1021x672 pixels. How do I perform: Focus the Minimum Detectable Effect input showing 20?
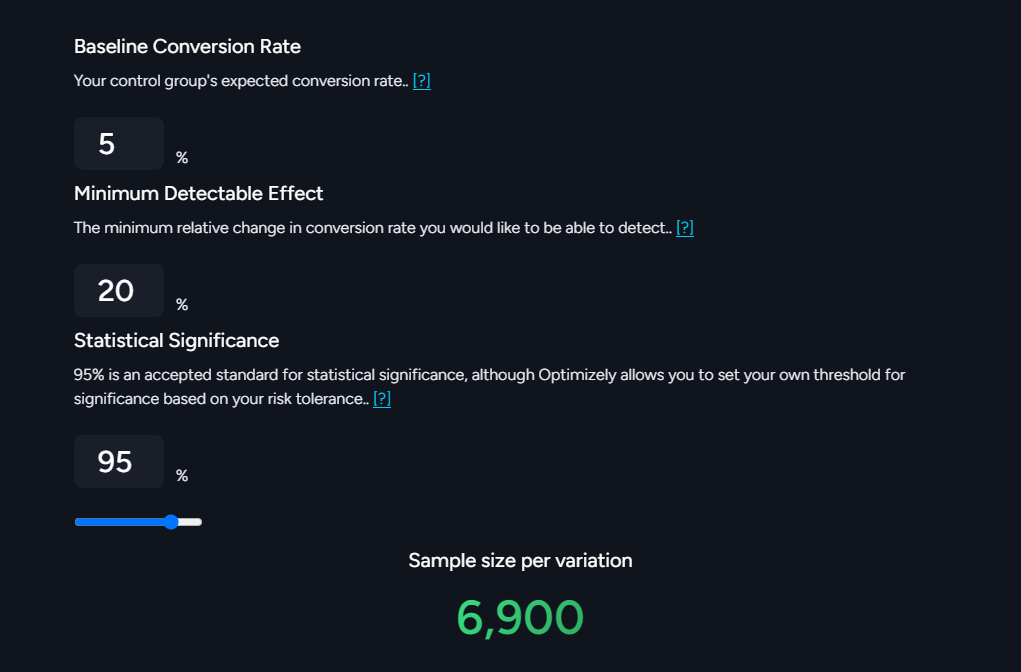coord(118,291)
